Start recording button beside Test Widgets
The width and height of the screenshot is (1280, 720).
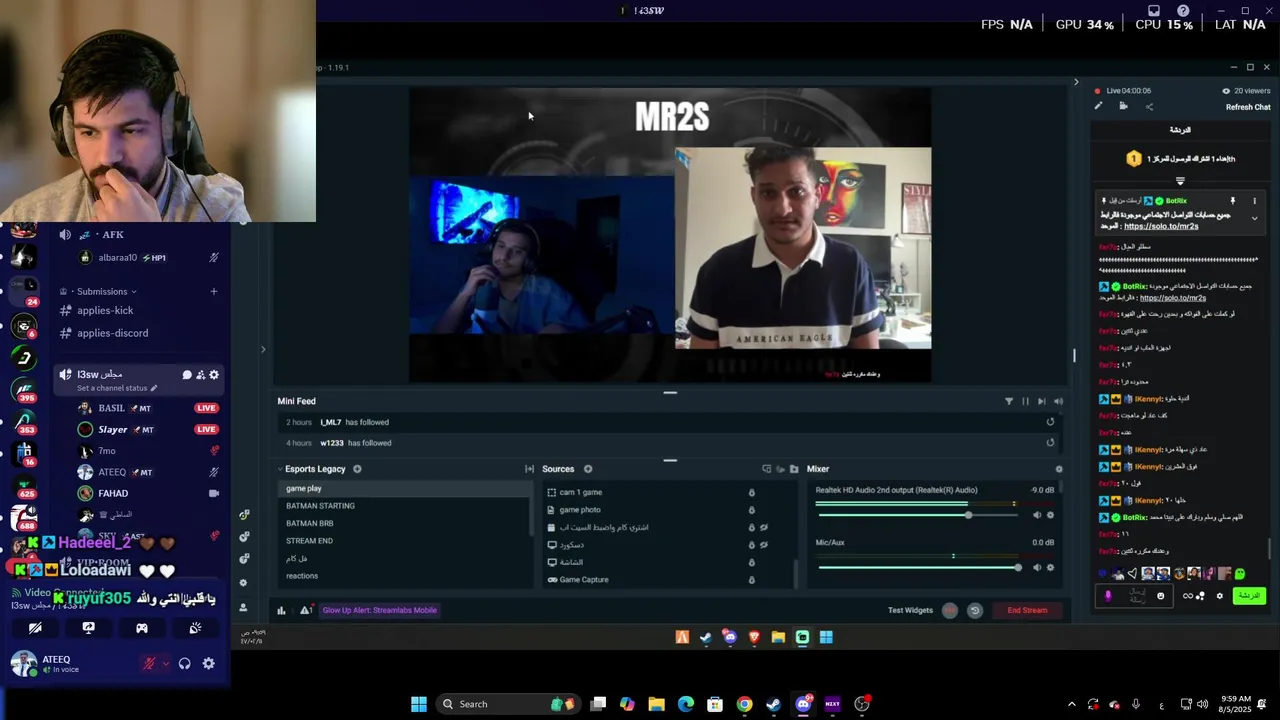coord(950,610)
